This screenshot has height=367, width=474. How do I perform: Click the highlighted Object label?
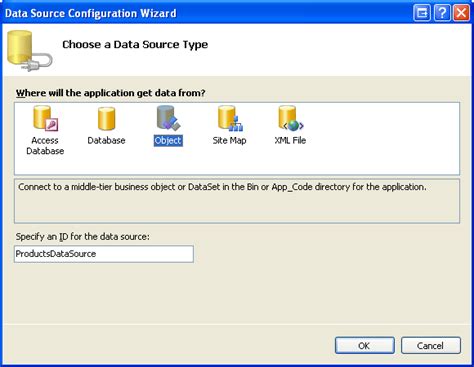pos(168,140)
